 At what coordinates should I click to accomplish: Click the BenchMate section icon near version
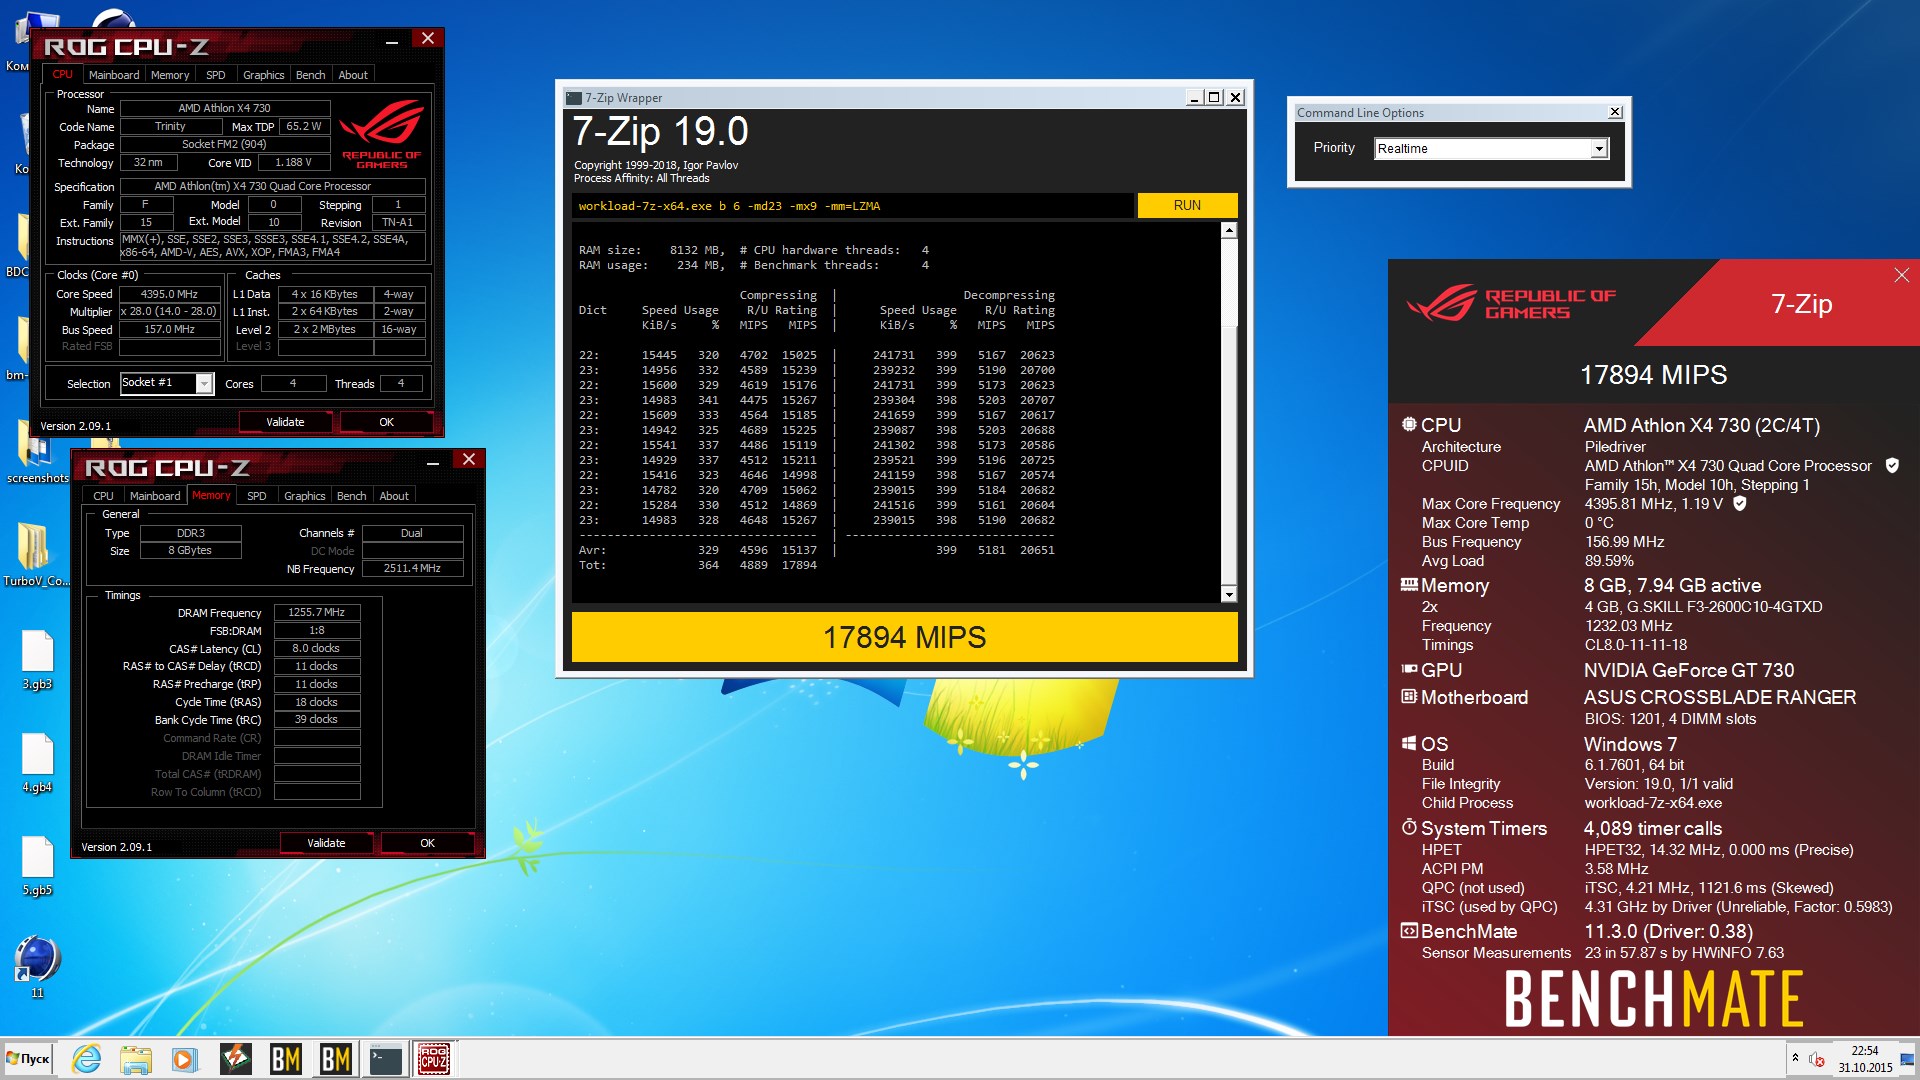click(1409, 931)
